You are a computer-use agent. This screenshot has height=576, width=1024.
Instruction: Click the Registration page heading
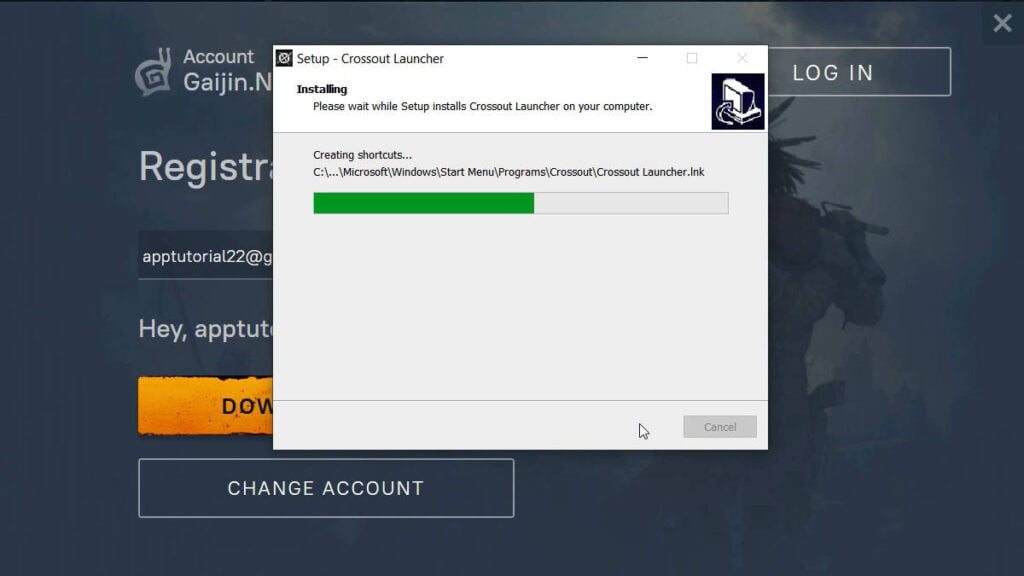(206, 166)
